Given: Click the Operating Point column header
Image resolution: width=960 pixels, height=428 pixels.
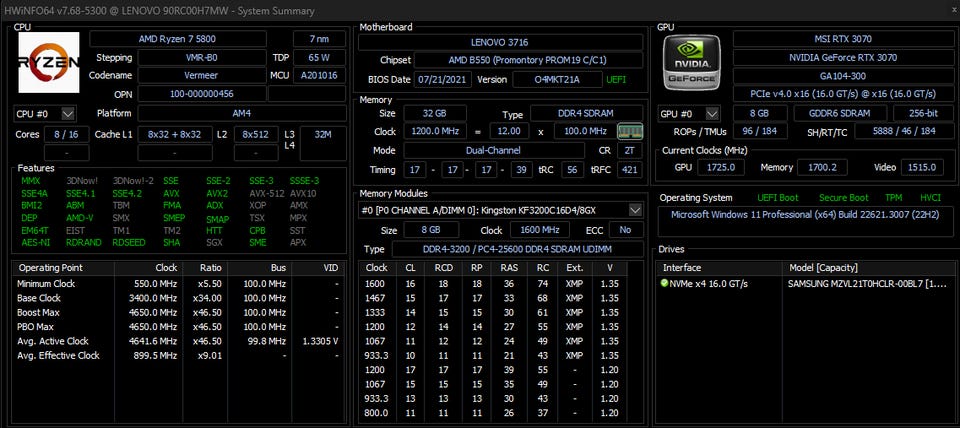Looking at the screenshot, I should tap(63, 268).
